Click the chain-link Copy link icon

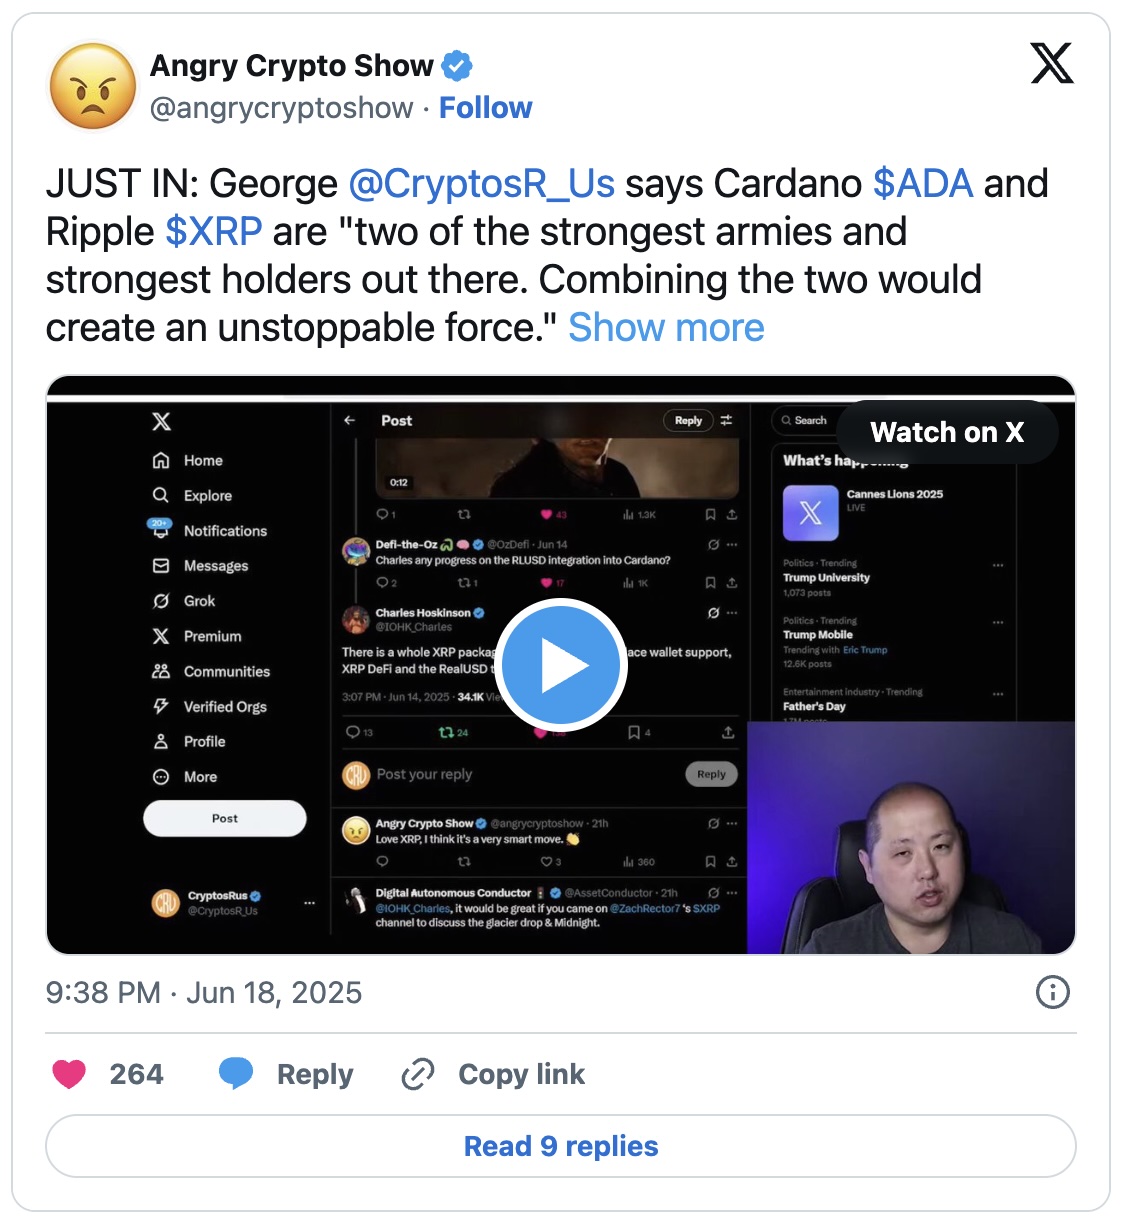pyautogui.click(x=417, y=1074)
